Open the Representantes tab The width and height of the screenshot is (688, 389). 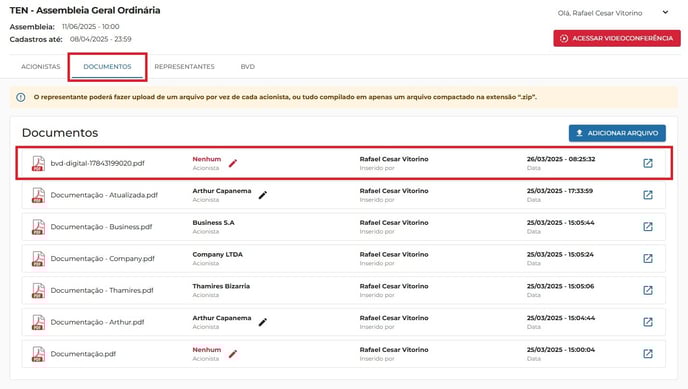184,67
